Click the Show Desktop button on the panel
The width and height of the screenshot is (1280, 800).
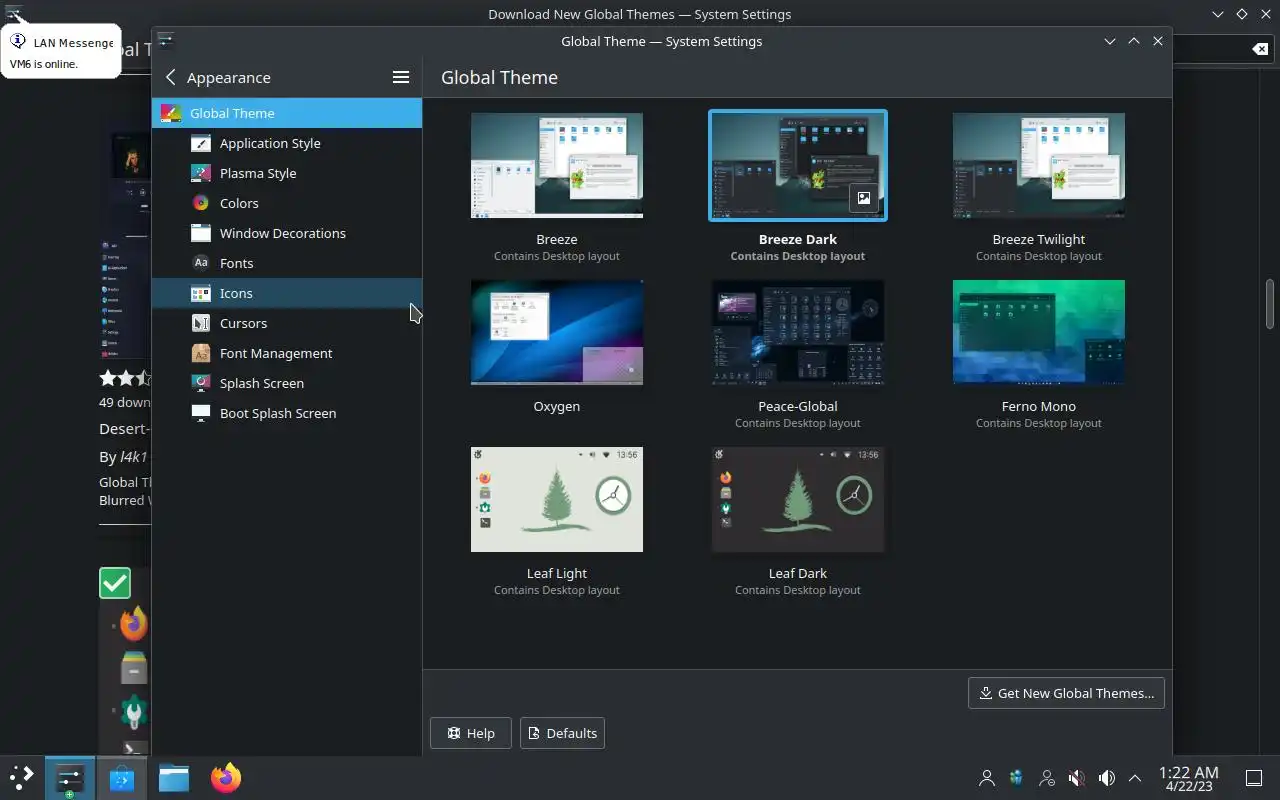pos(1253,778)
